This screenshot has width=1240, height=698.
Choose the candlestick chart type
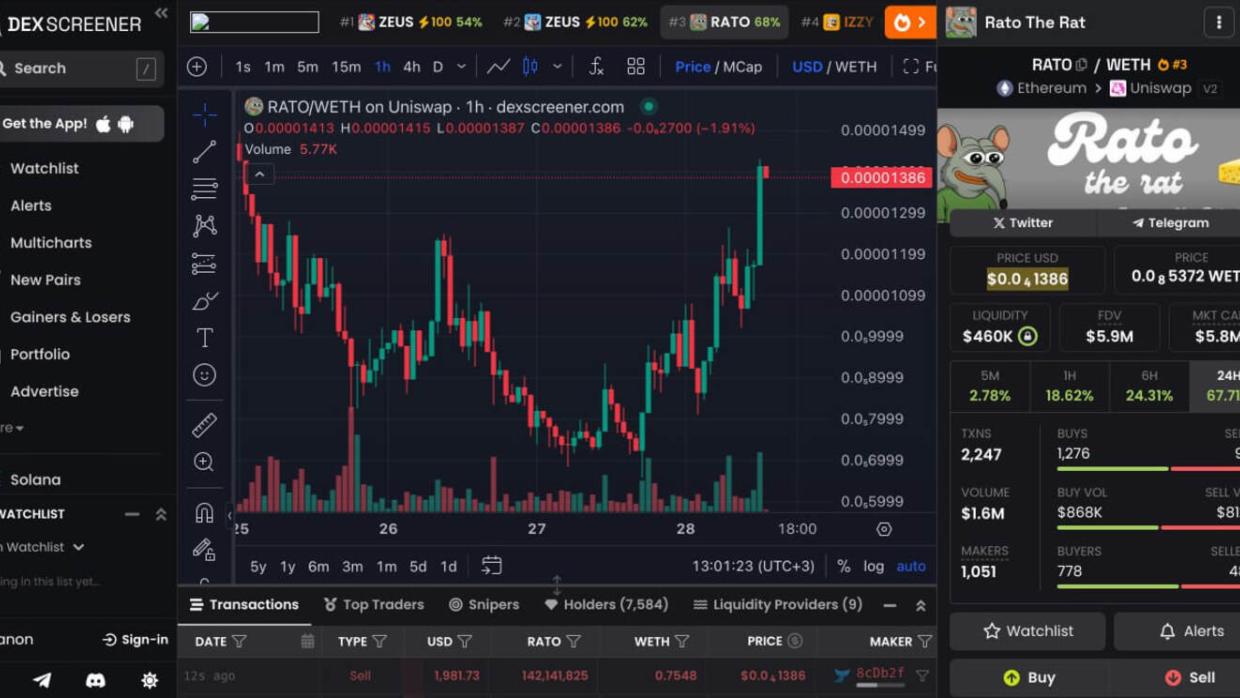531,67
